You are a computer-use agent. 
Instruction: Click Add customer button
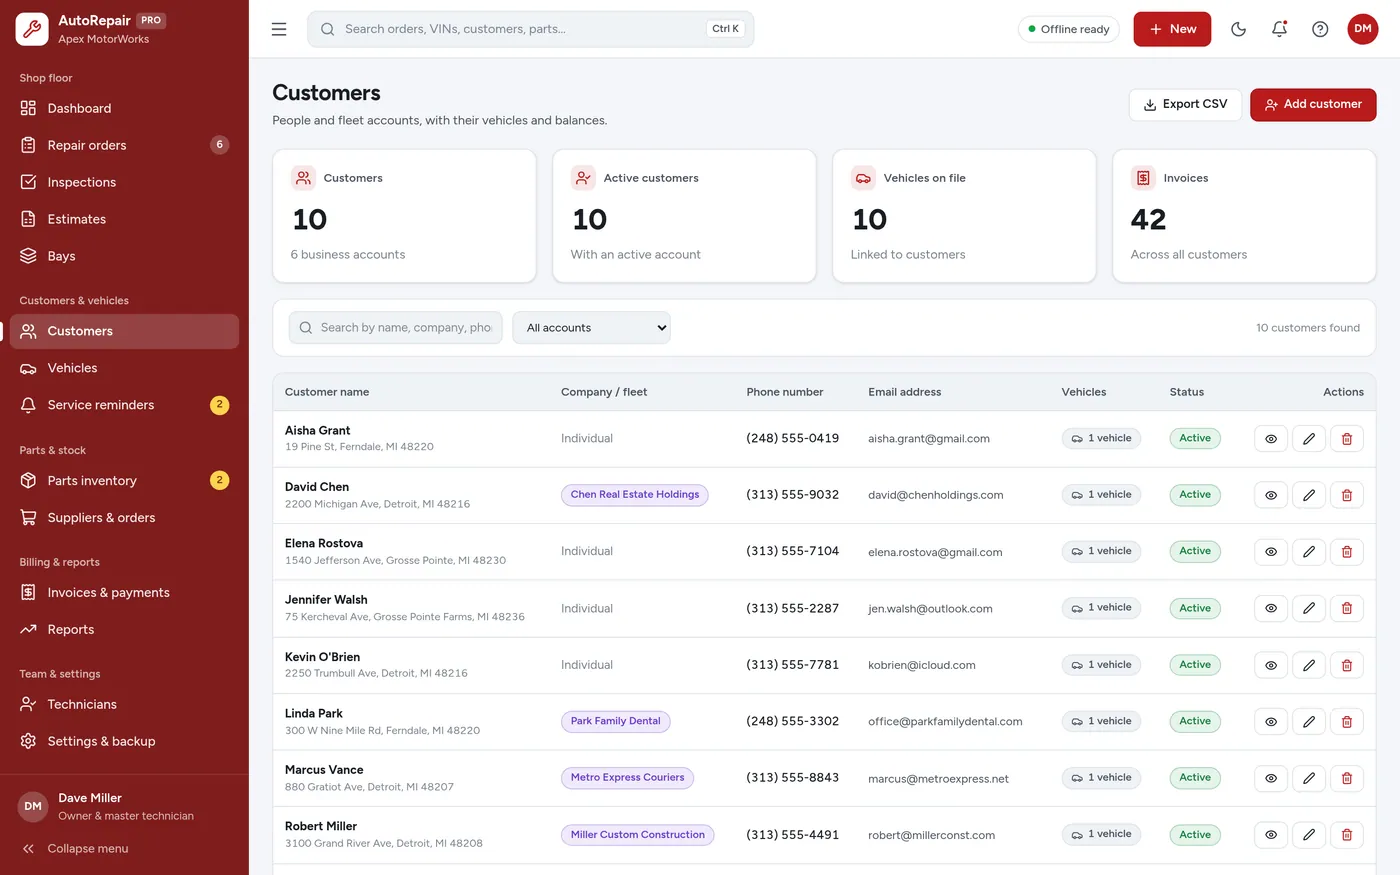1313,104
